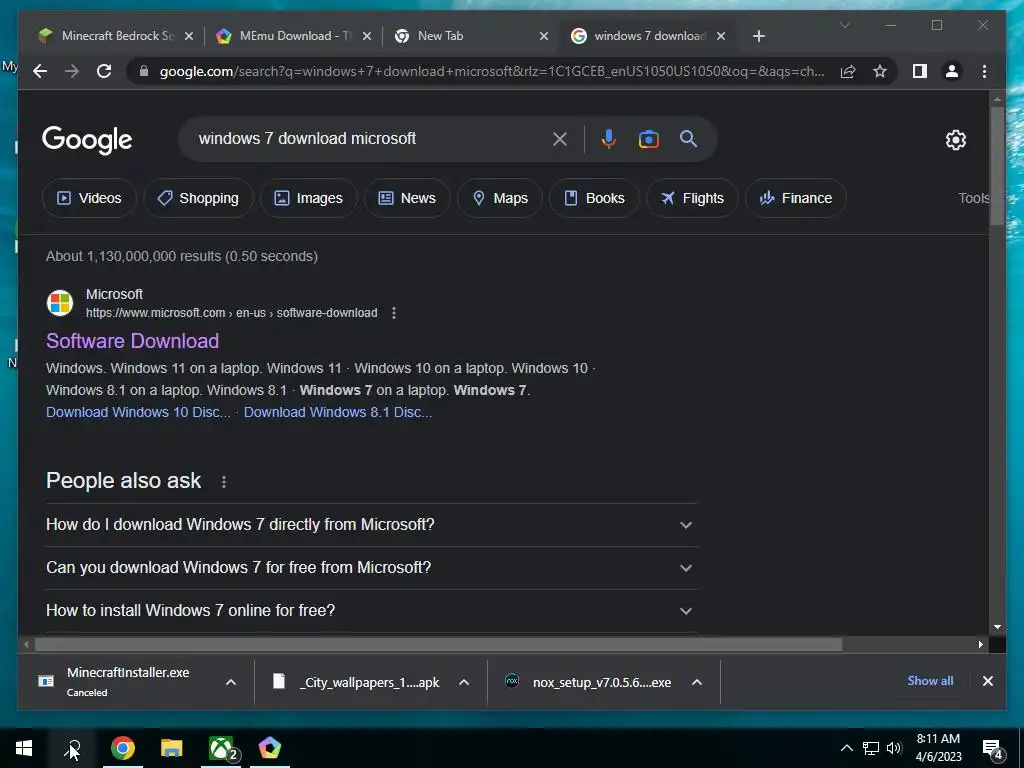Open Download Windows 8.1 Disc link
The image size is (1024, 768).
click(x=338, y=412)
